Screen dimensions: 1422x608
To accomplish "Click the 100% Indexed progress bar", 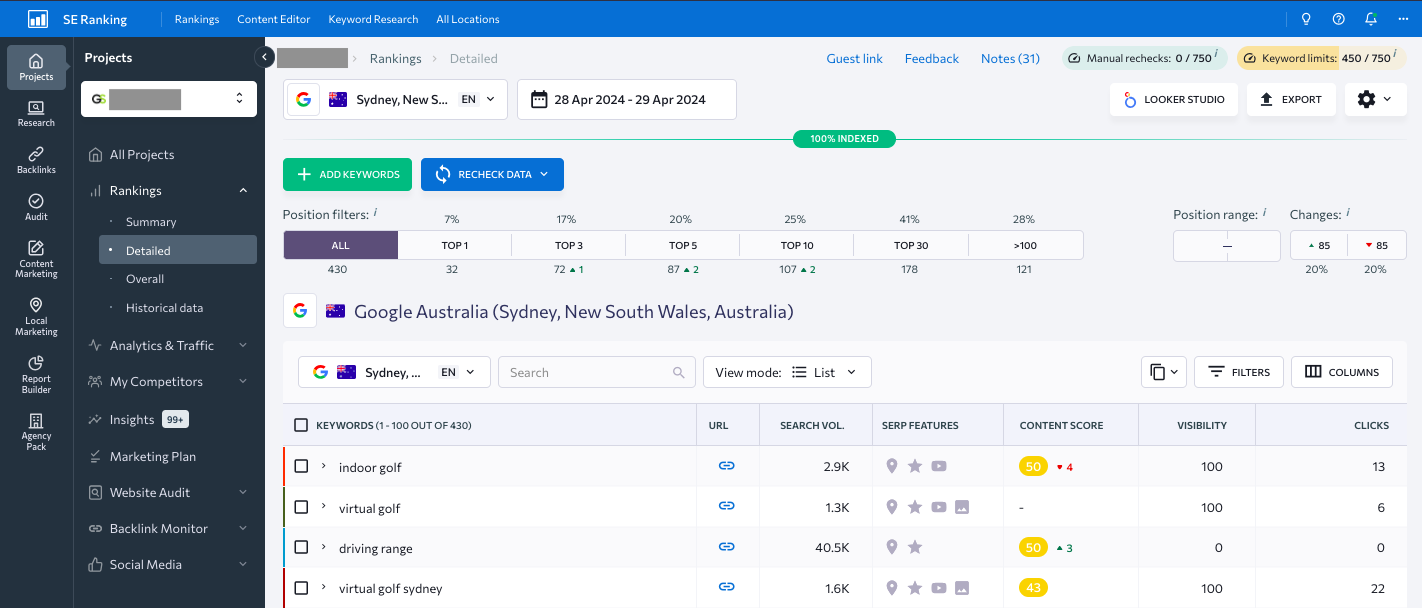I will click(x=844, y=138).
